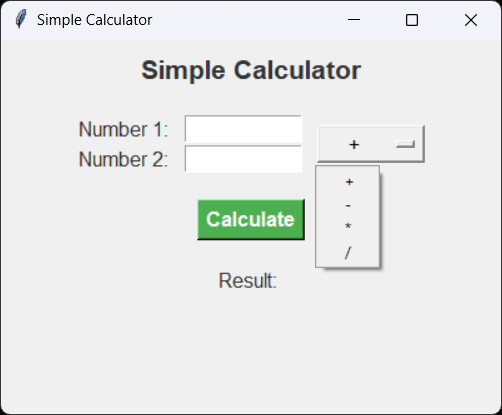Click the bold Simple Calculator heading
The image size is (502, 415).
coord(251,70)
